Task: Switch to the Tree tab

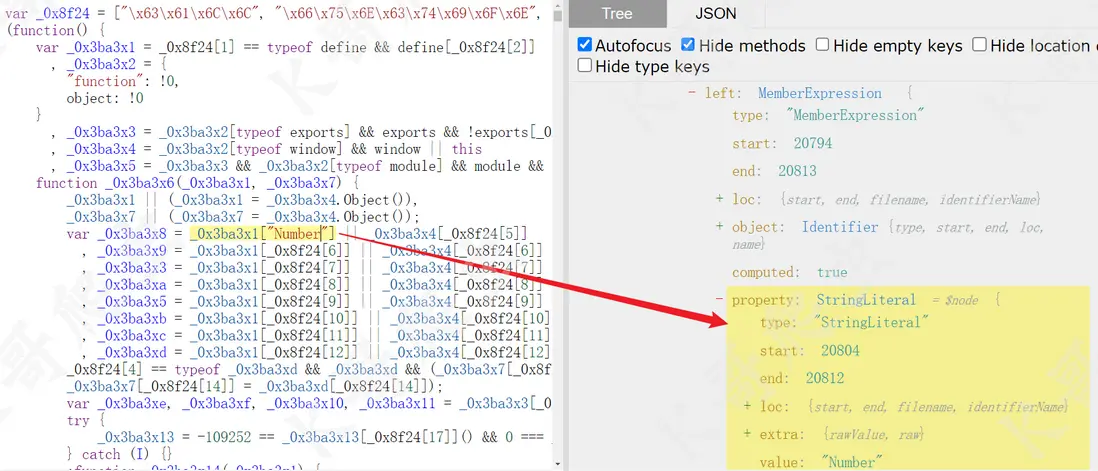Action: click(617, 13)
